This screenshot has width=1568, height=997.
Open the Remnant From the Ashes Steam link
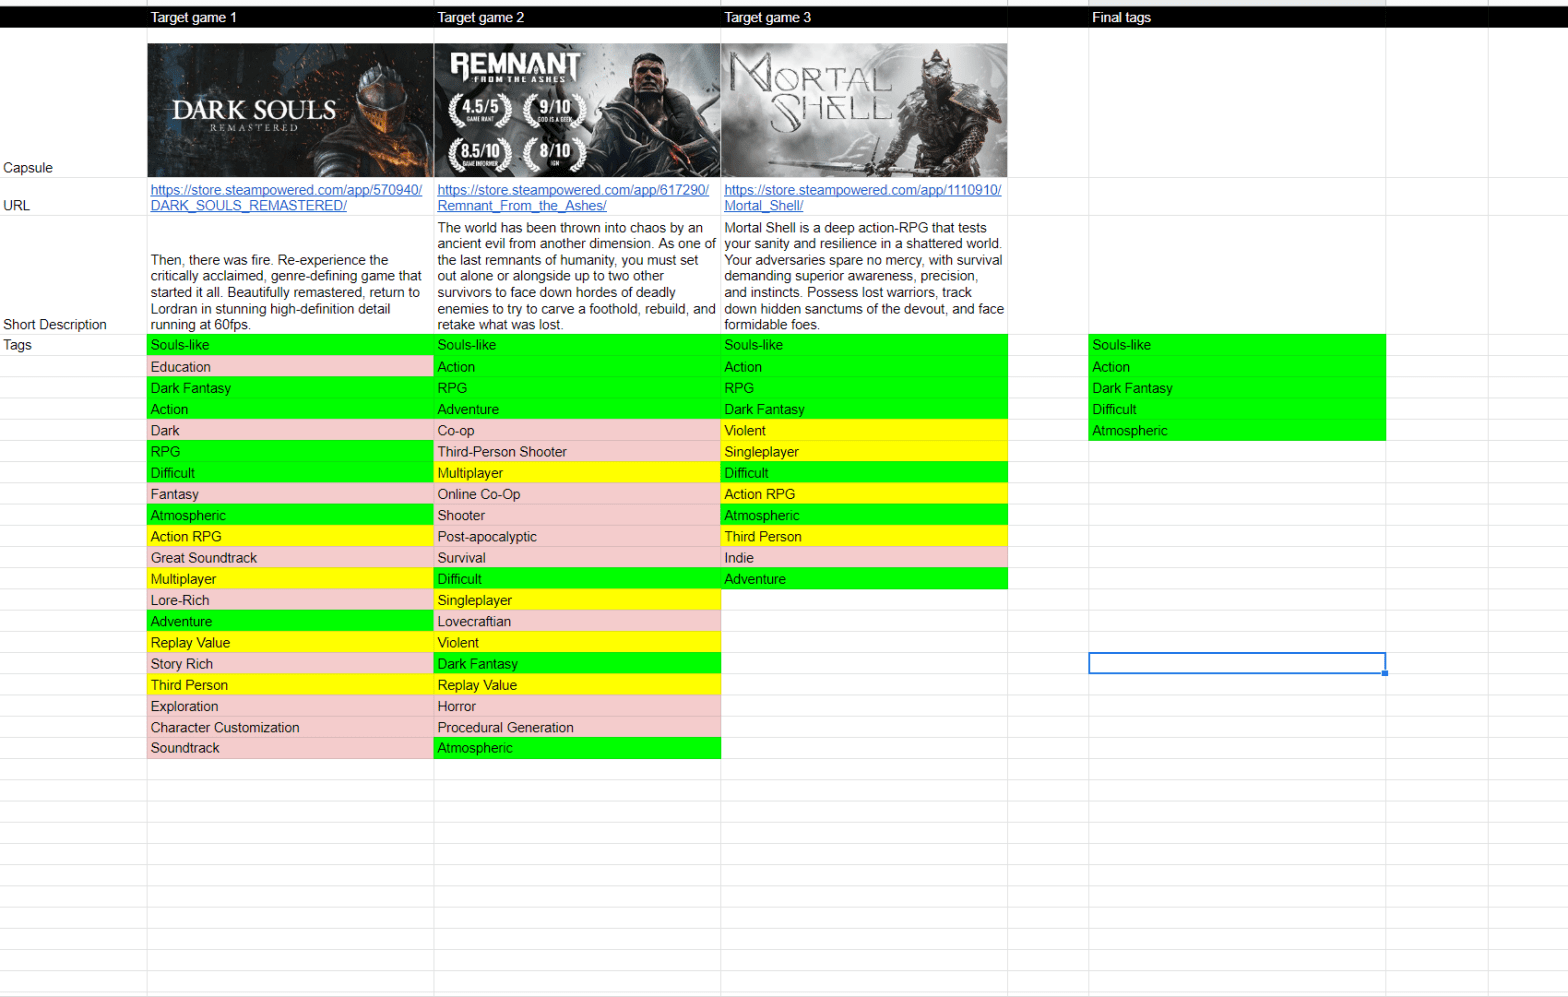tap(572, 190)
